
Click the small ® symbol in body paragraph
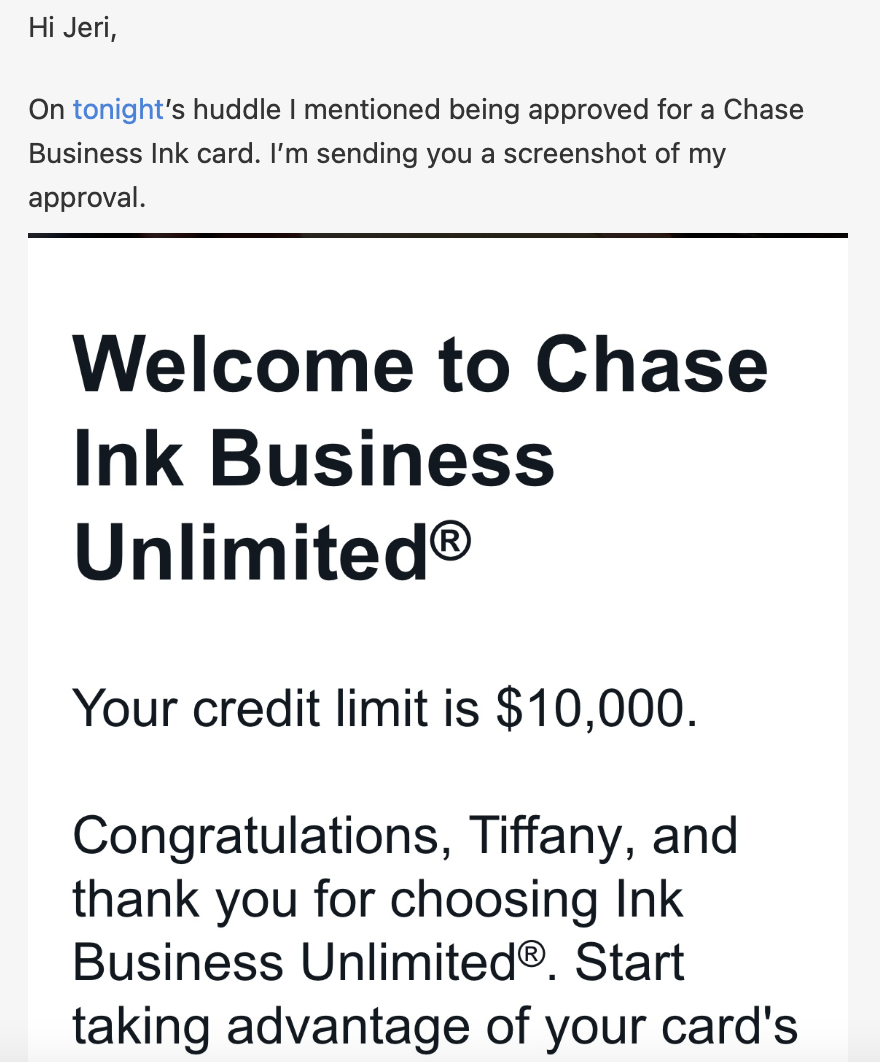pos(531,954)
